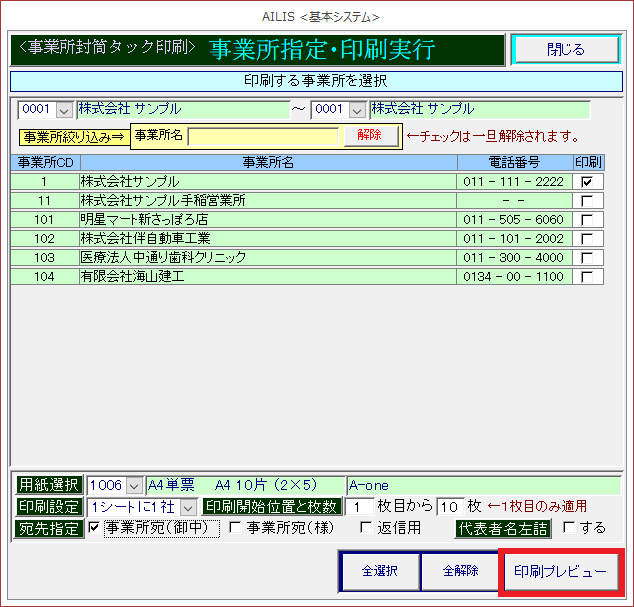Image resolution: width=634 pixels, height=607 pixels.
Task: Click the 全解除 deselect all button
Action: click(459, 572)
